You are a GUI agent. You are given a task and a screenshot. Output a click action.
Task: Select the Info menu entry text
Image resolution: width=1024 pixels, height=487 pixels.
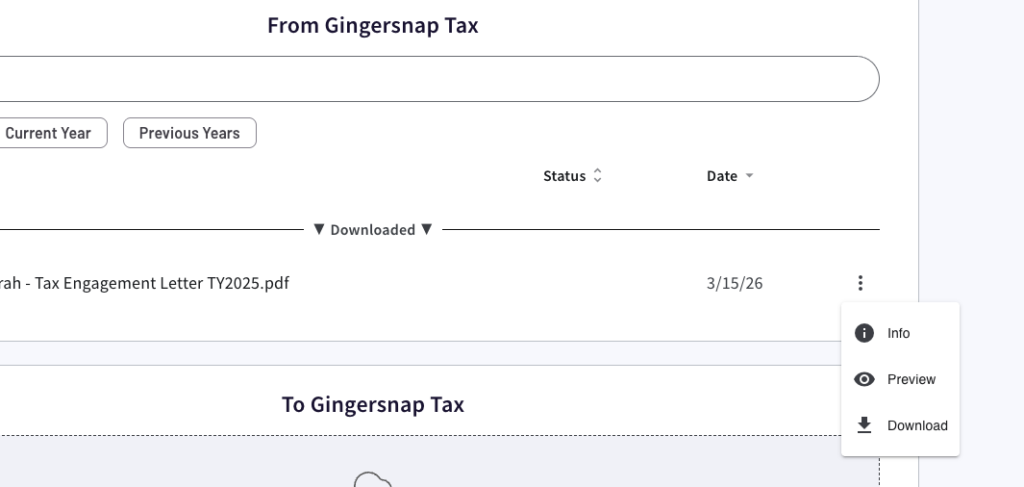click(x=898, y=333)
